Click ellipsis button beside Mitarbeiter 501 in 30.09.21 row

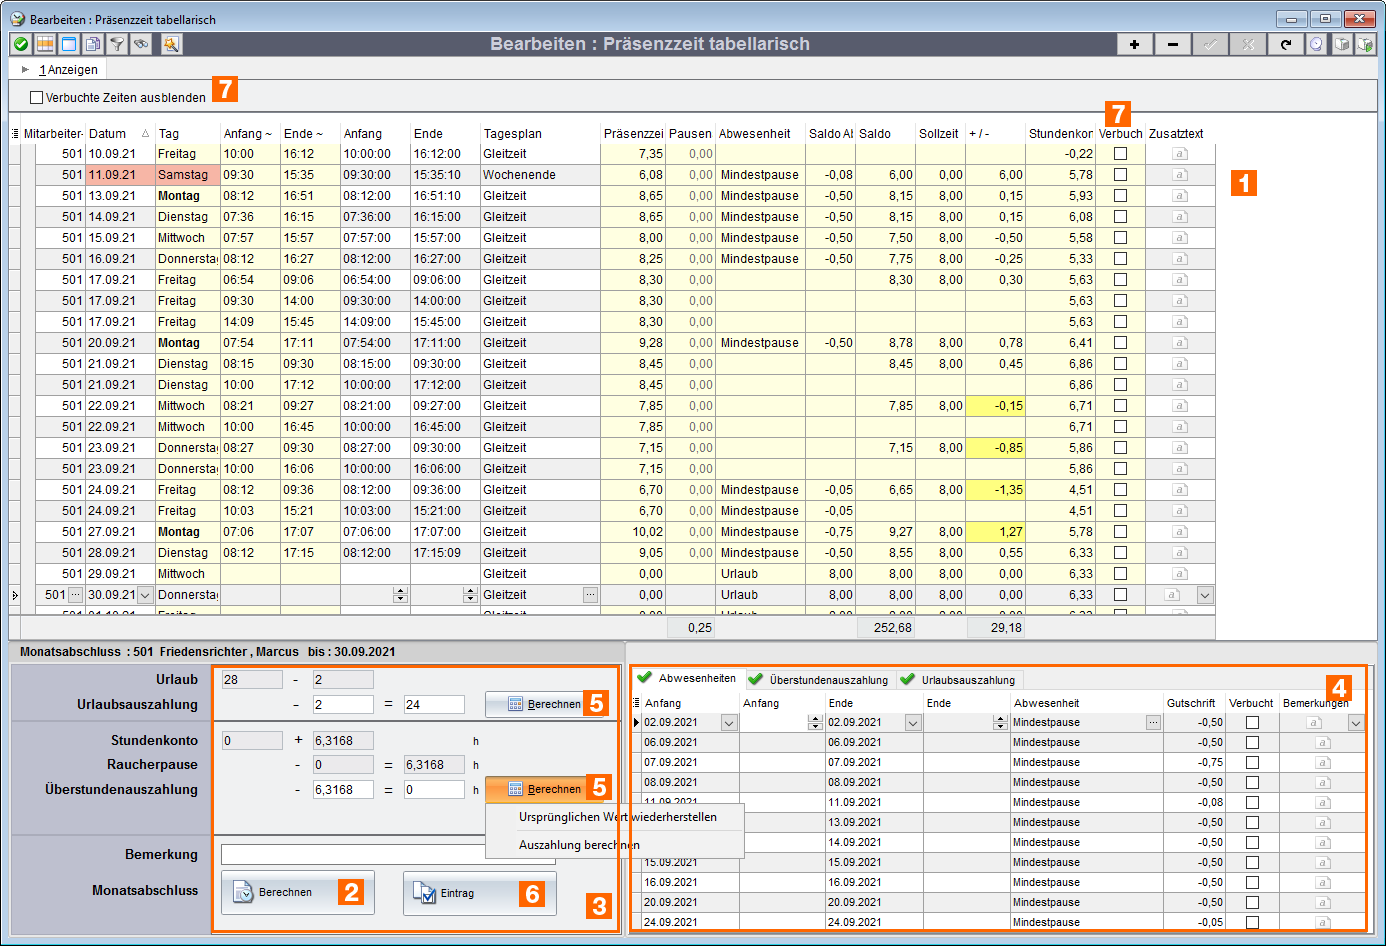click(x=76, y=595)
